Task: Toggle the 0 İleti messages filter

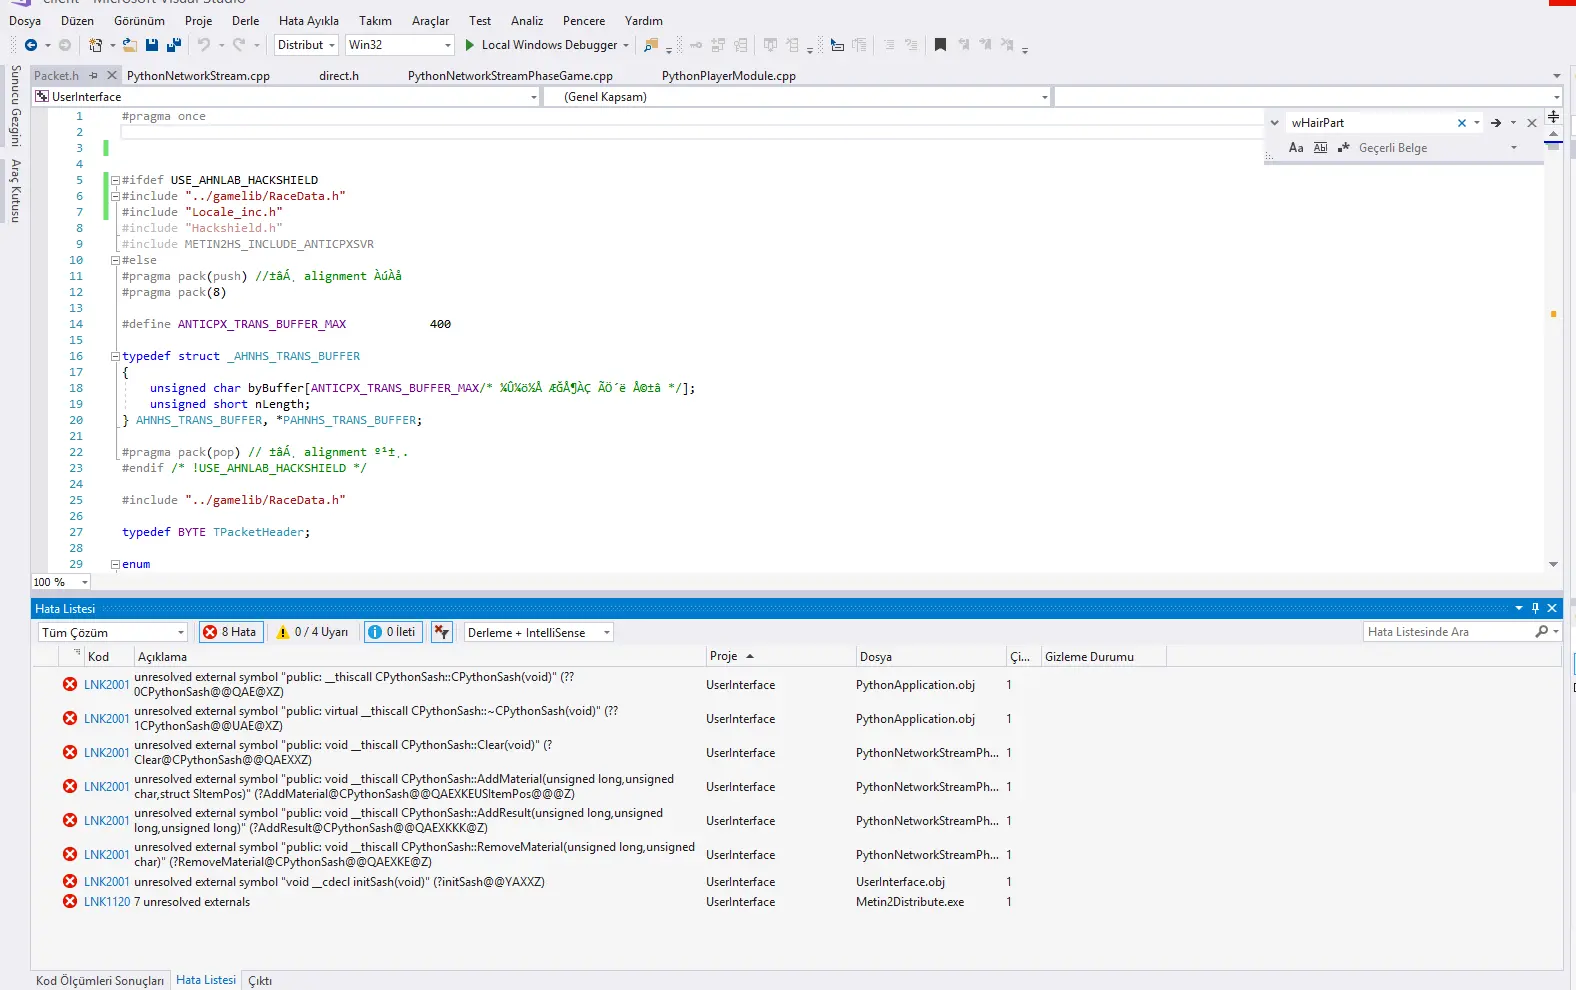Action: (392, 632)
